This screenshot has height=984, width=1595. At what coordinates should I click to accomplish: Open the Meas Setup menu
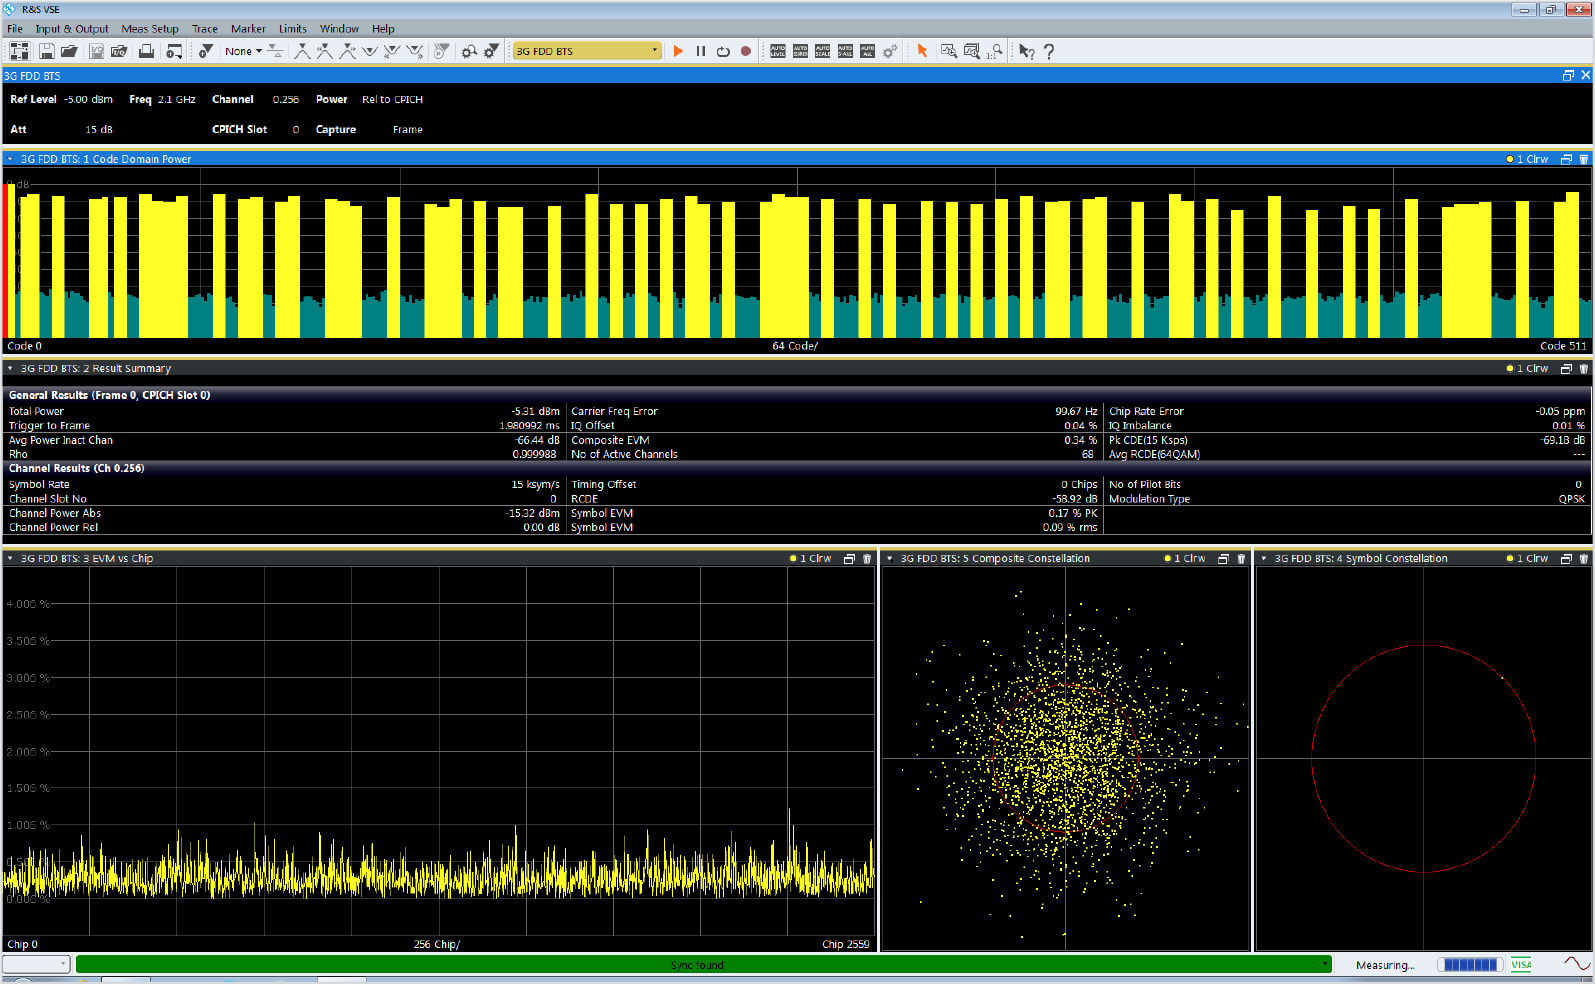[x=150, y=29]
